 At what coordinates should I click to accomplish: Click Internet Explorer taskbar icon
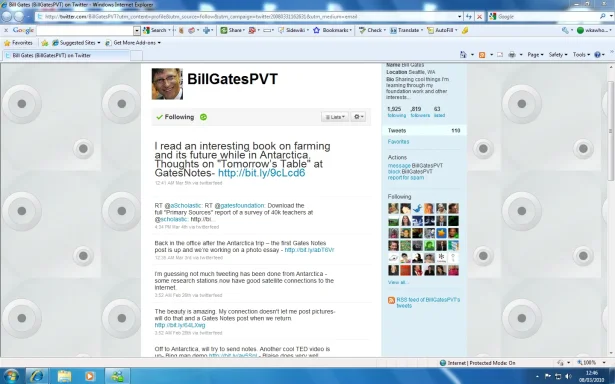[37, 376]
